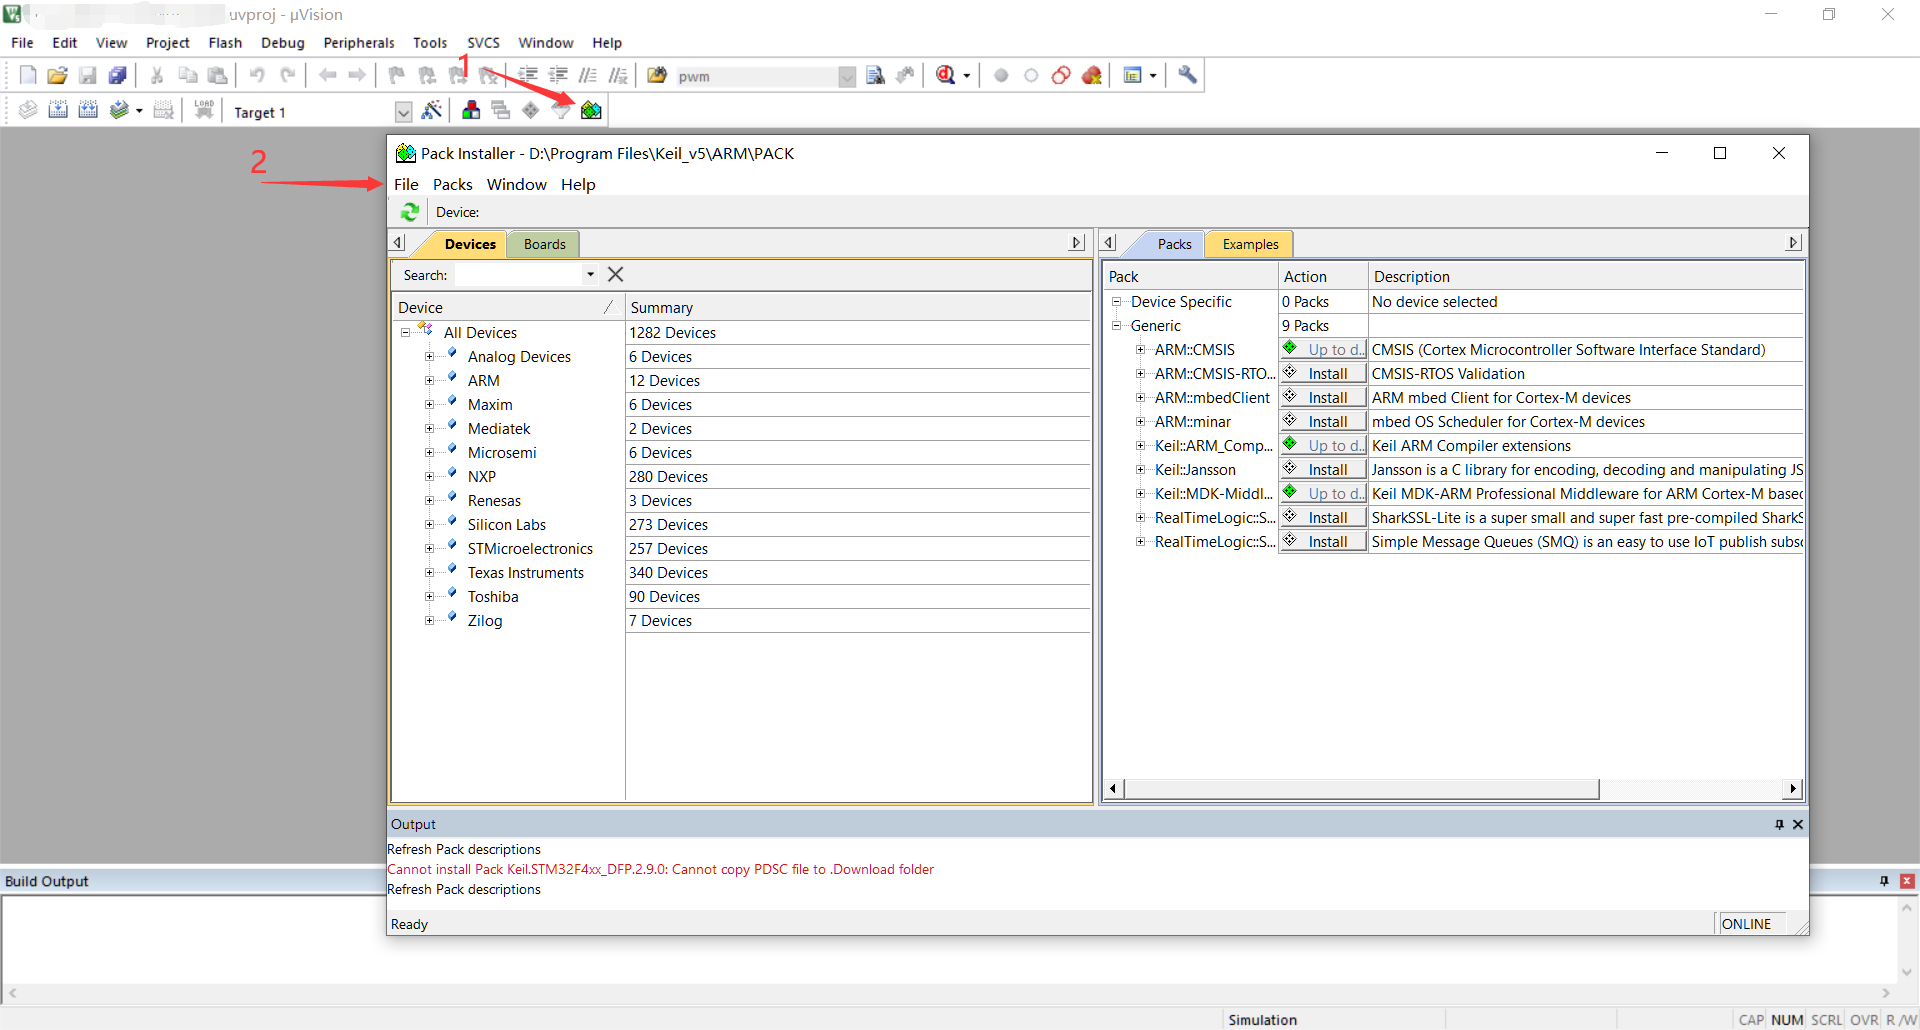Click the Save All icon
Viewport: 1920px width, 1030px height.
118,75
